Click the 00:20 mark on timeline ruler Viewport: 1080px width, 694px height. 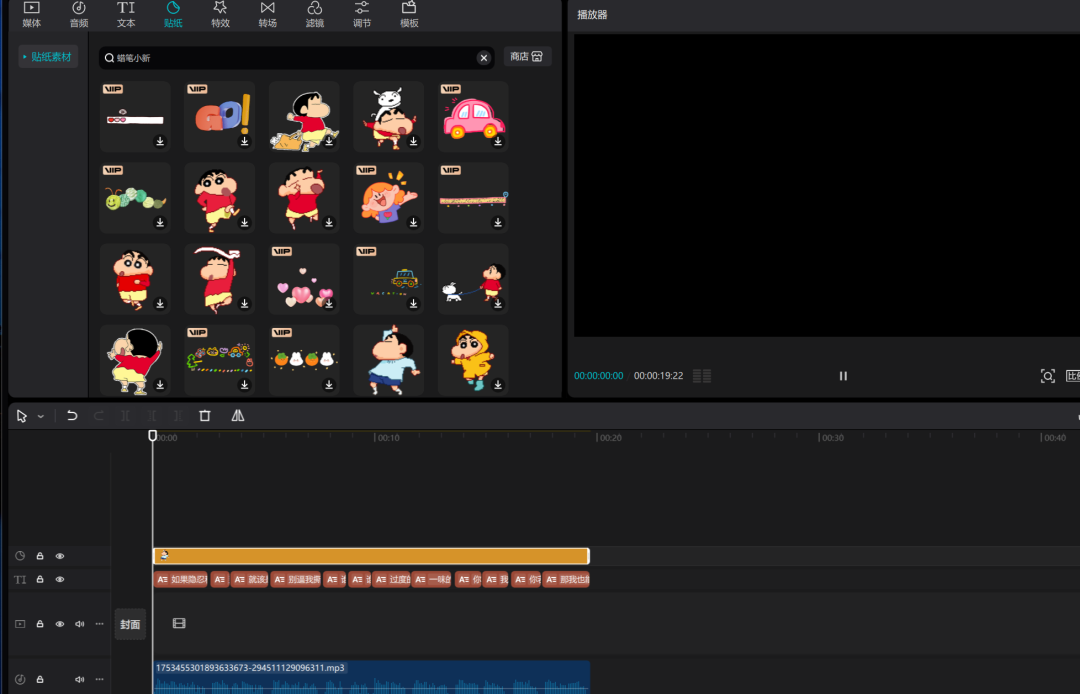(610, 438)
